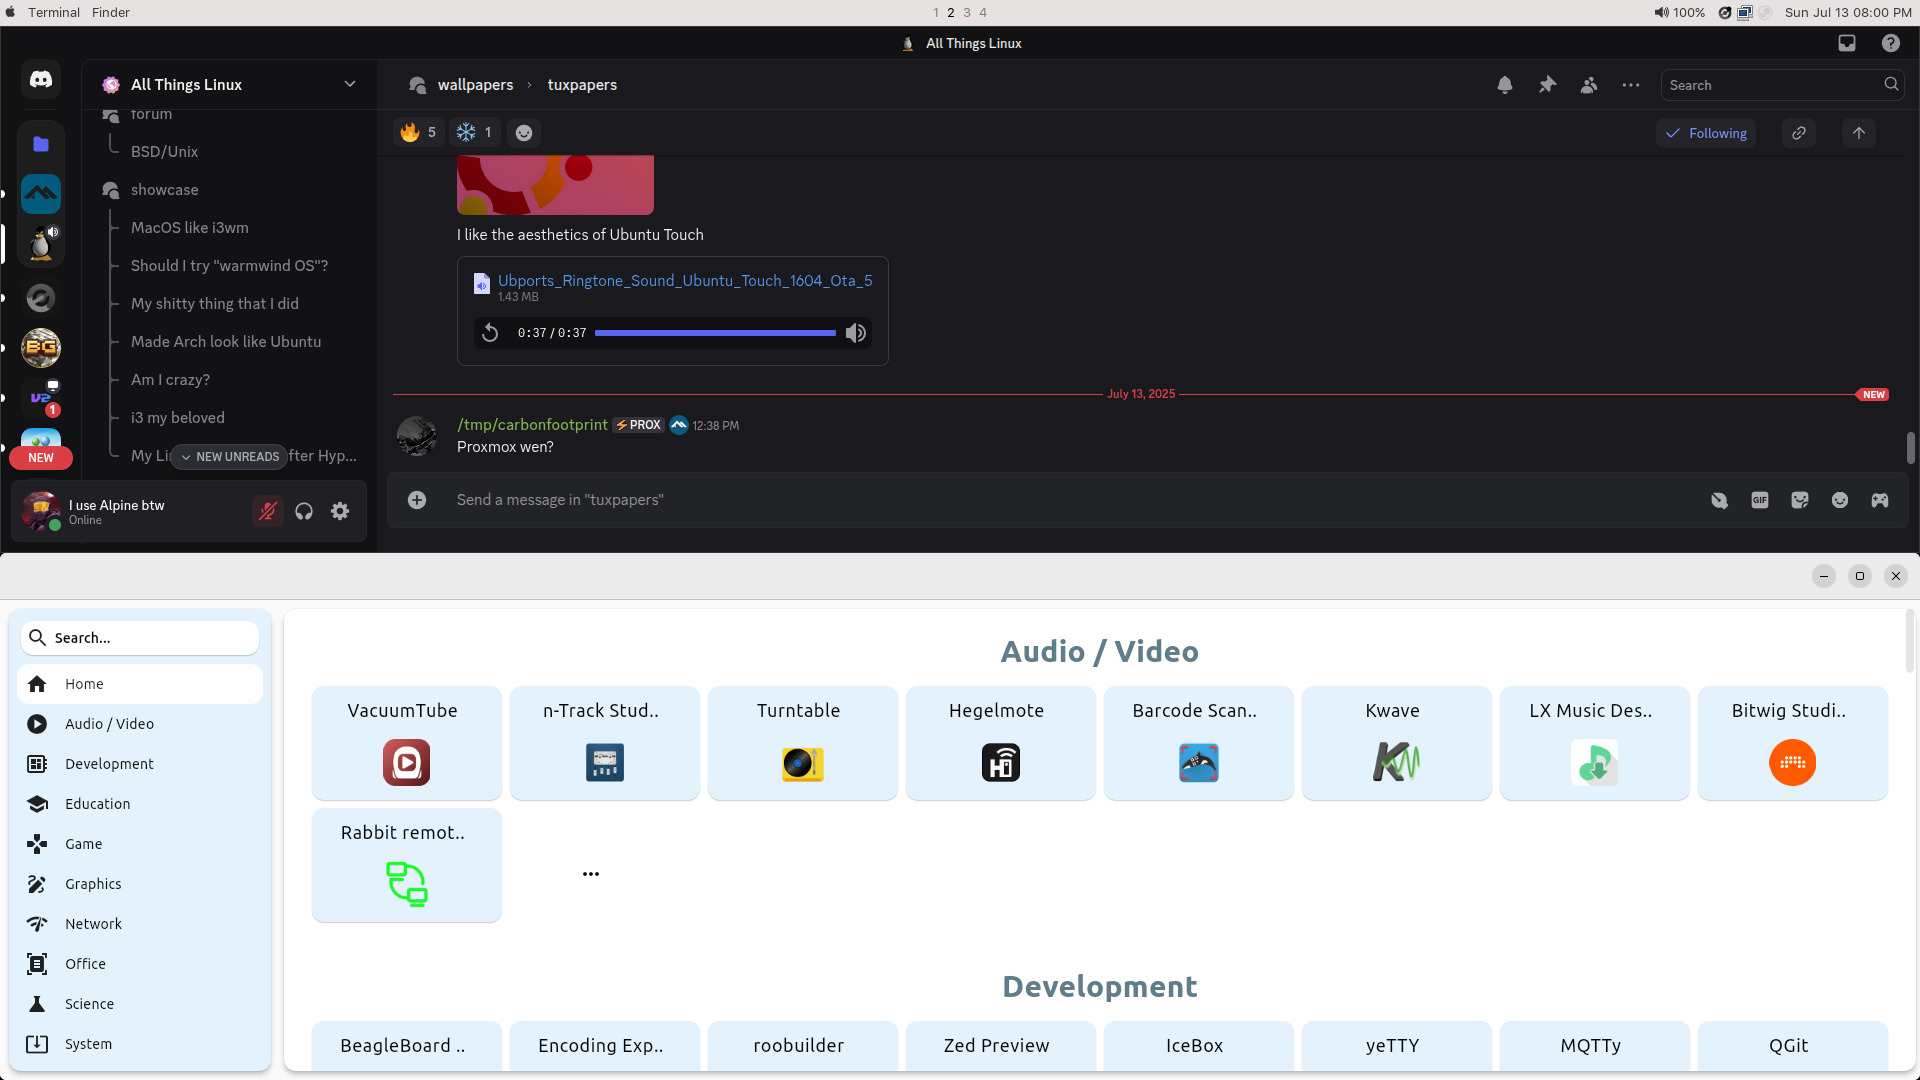Viewport: 1920px width, 1080px height.
Task: Open user settings gear icon
Action: 340,511
